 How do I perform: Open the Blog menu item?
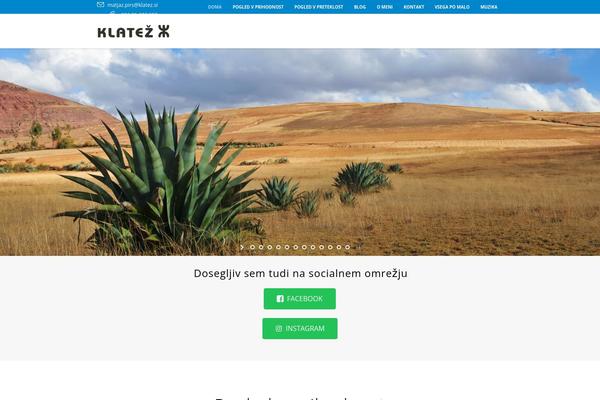pos(360,7)
